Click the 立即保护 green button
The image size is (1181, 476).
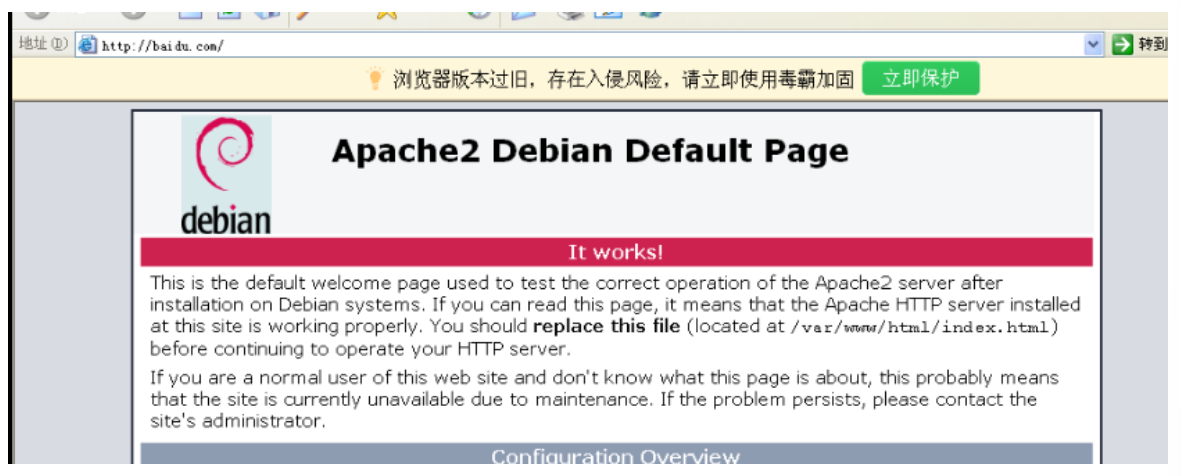click(x=920, y=78)
